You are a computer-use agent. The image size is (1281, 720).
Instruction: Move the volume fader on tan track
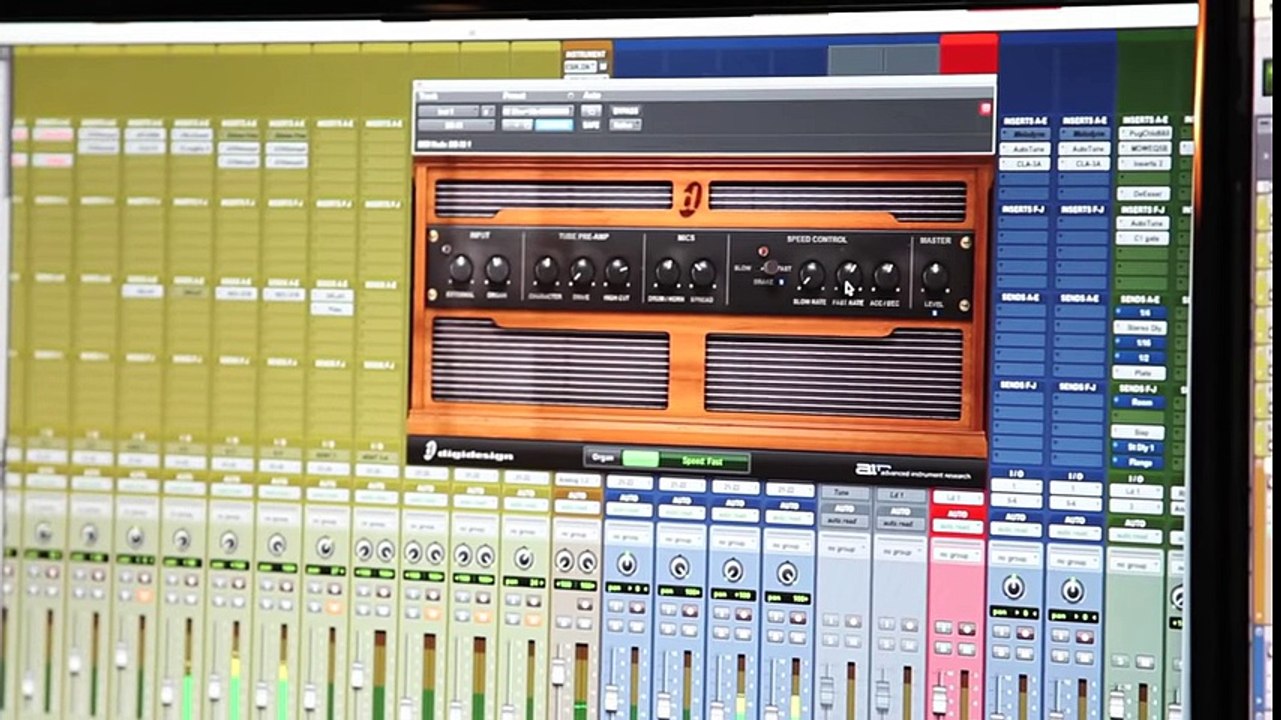pos(559,671)
